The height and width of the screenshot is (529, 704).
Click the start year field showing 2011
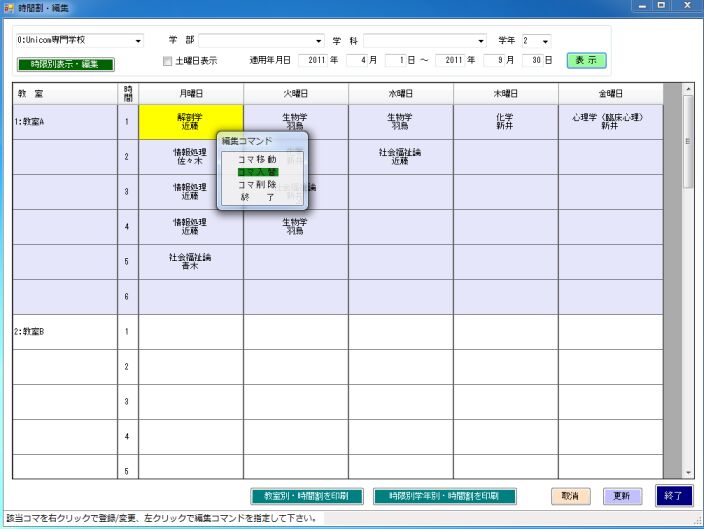(x=318, y=60)
